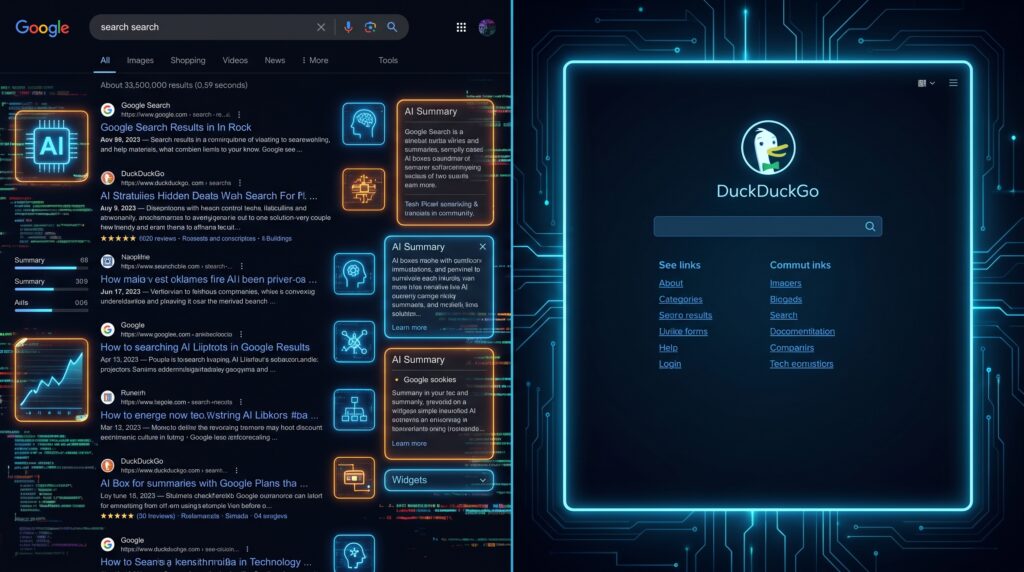The image size is (1024, 572).
Task: Open the Documentation link in DuckDuckGo
Action: pos(802,331)
